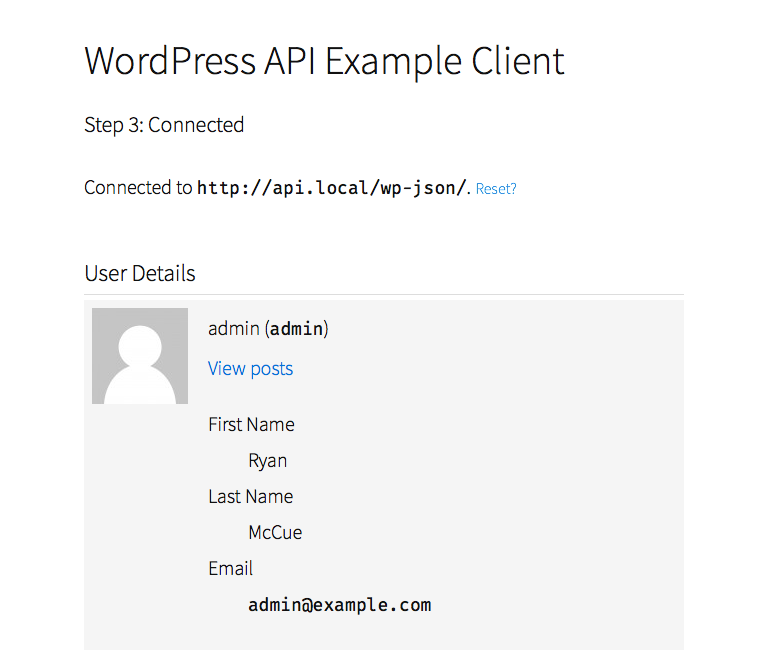Click the User Details heading
The image size is (768, 661).
coord(140,273)
